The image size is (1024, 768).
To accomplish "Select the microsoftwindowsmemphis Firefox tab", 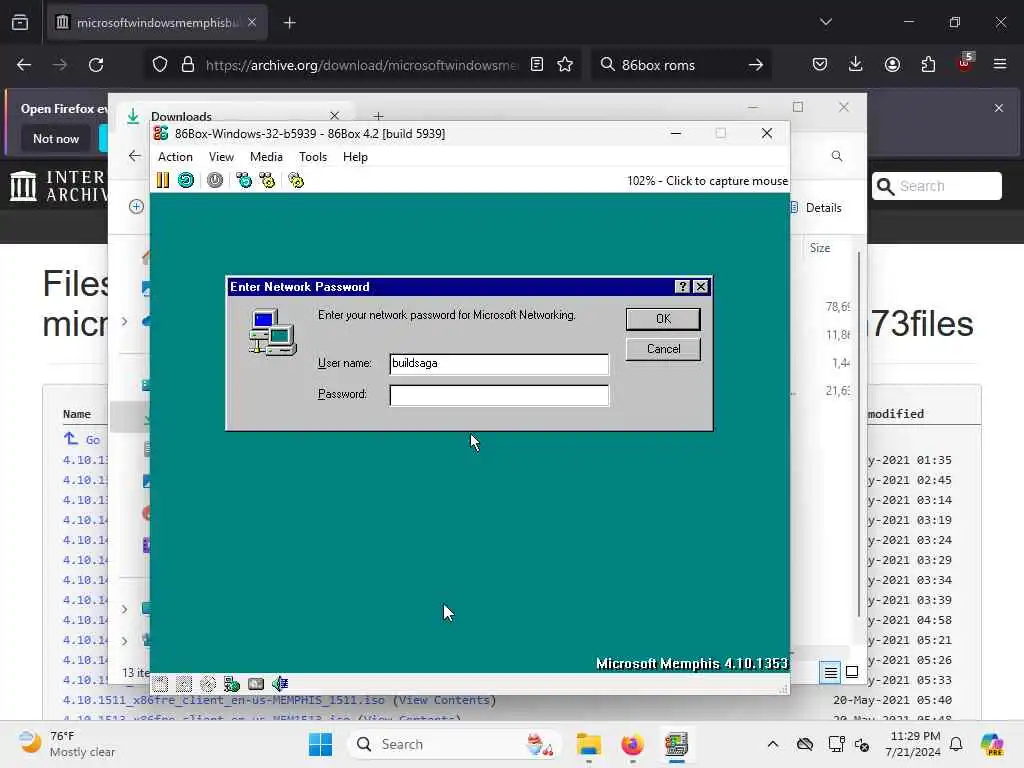I will pos(157,22).
